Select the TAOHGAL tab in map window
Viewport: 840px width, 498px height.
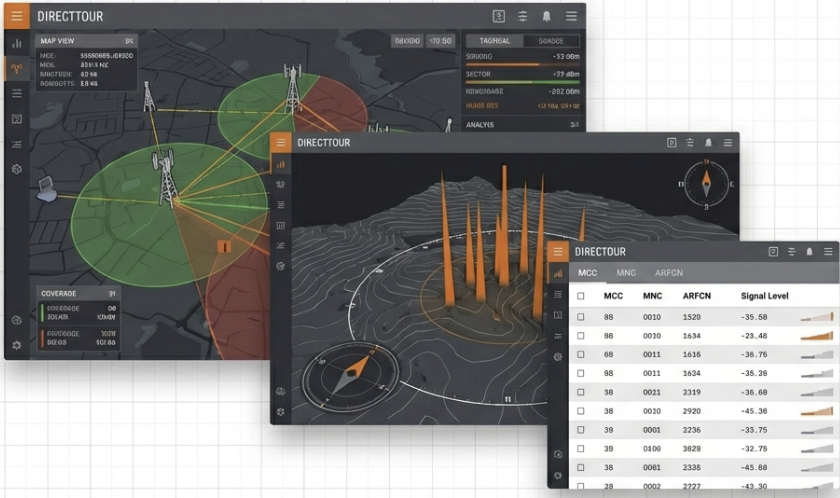coord(494,41)
